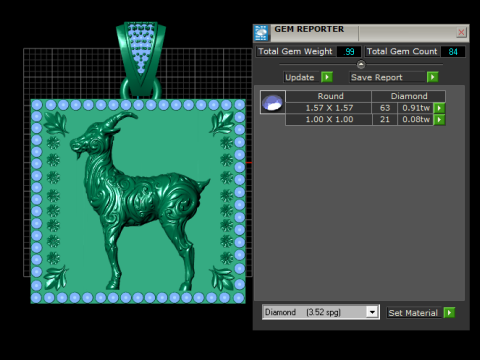Click the weight cell '0.08tw'

click(x=416, y=120)
